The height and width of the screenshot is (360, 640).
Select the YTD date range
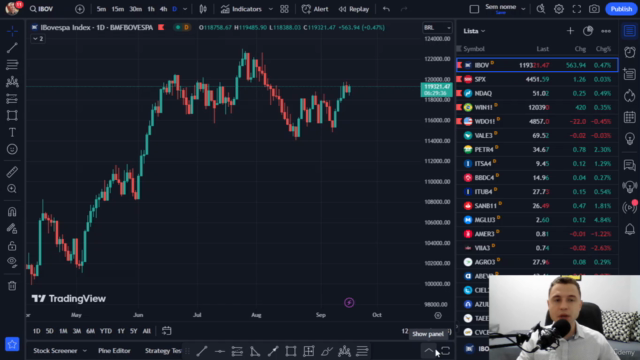click(106, 331)
